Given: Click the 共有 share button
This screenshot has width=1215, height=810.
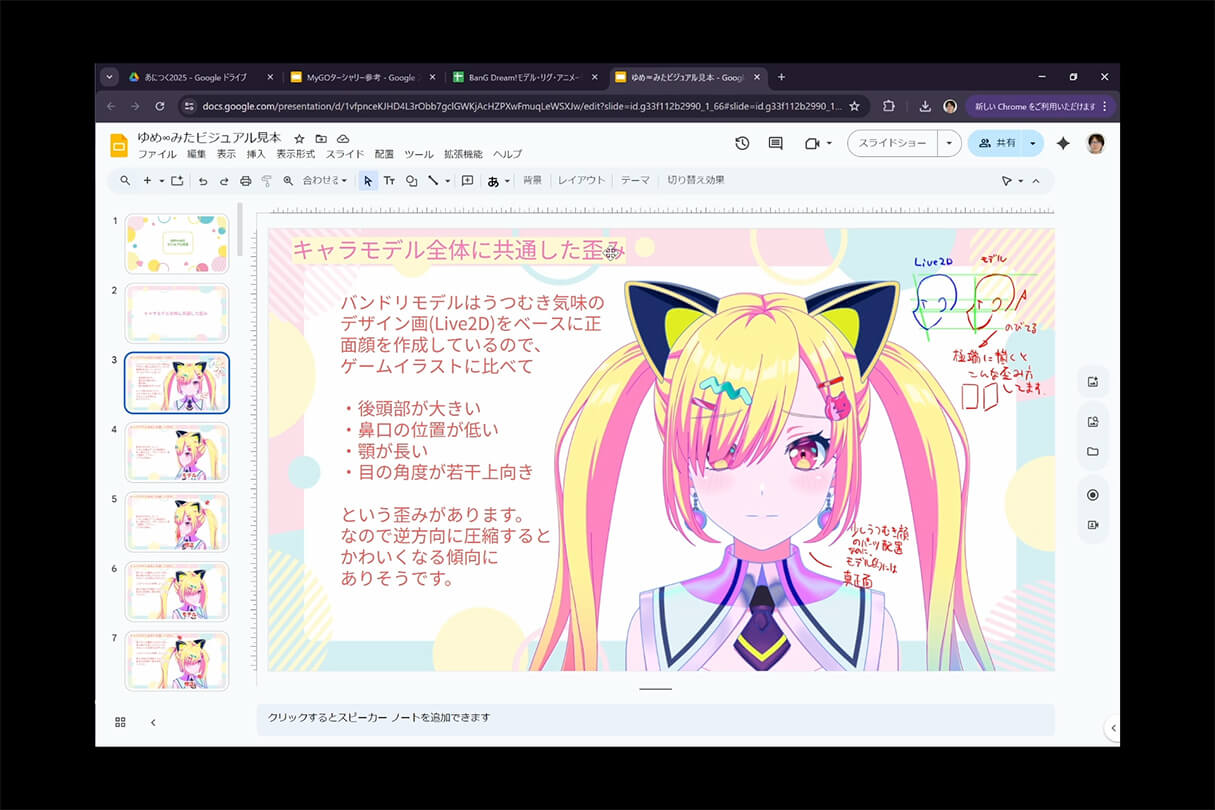Looking at the screenshot, I should click(997, 144).
